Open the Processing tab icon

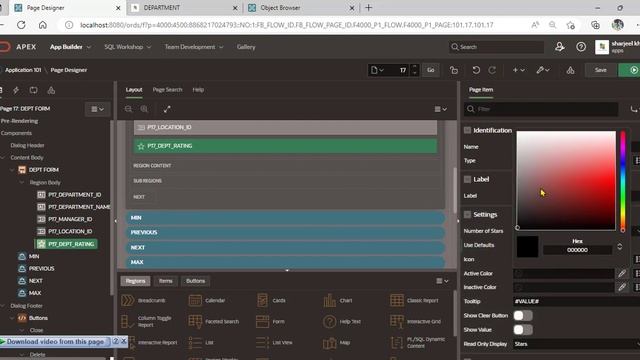click(x=33, y=90)
